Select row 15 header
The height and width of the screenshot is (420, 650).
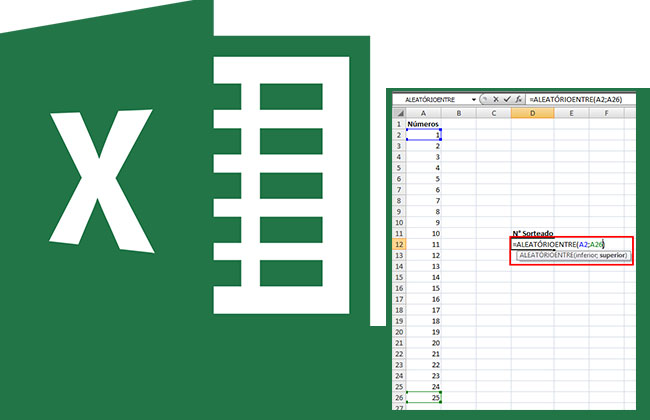point(399,277)
